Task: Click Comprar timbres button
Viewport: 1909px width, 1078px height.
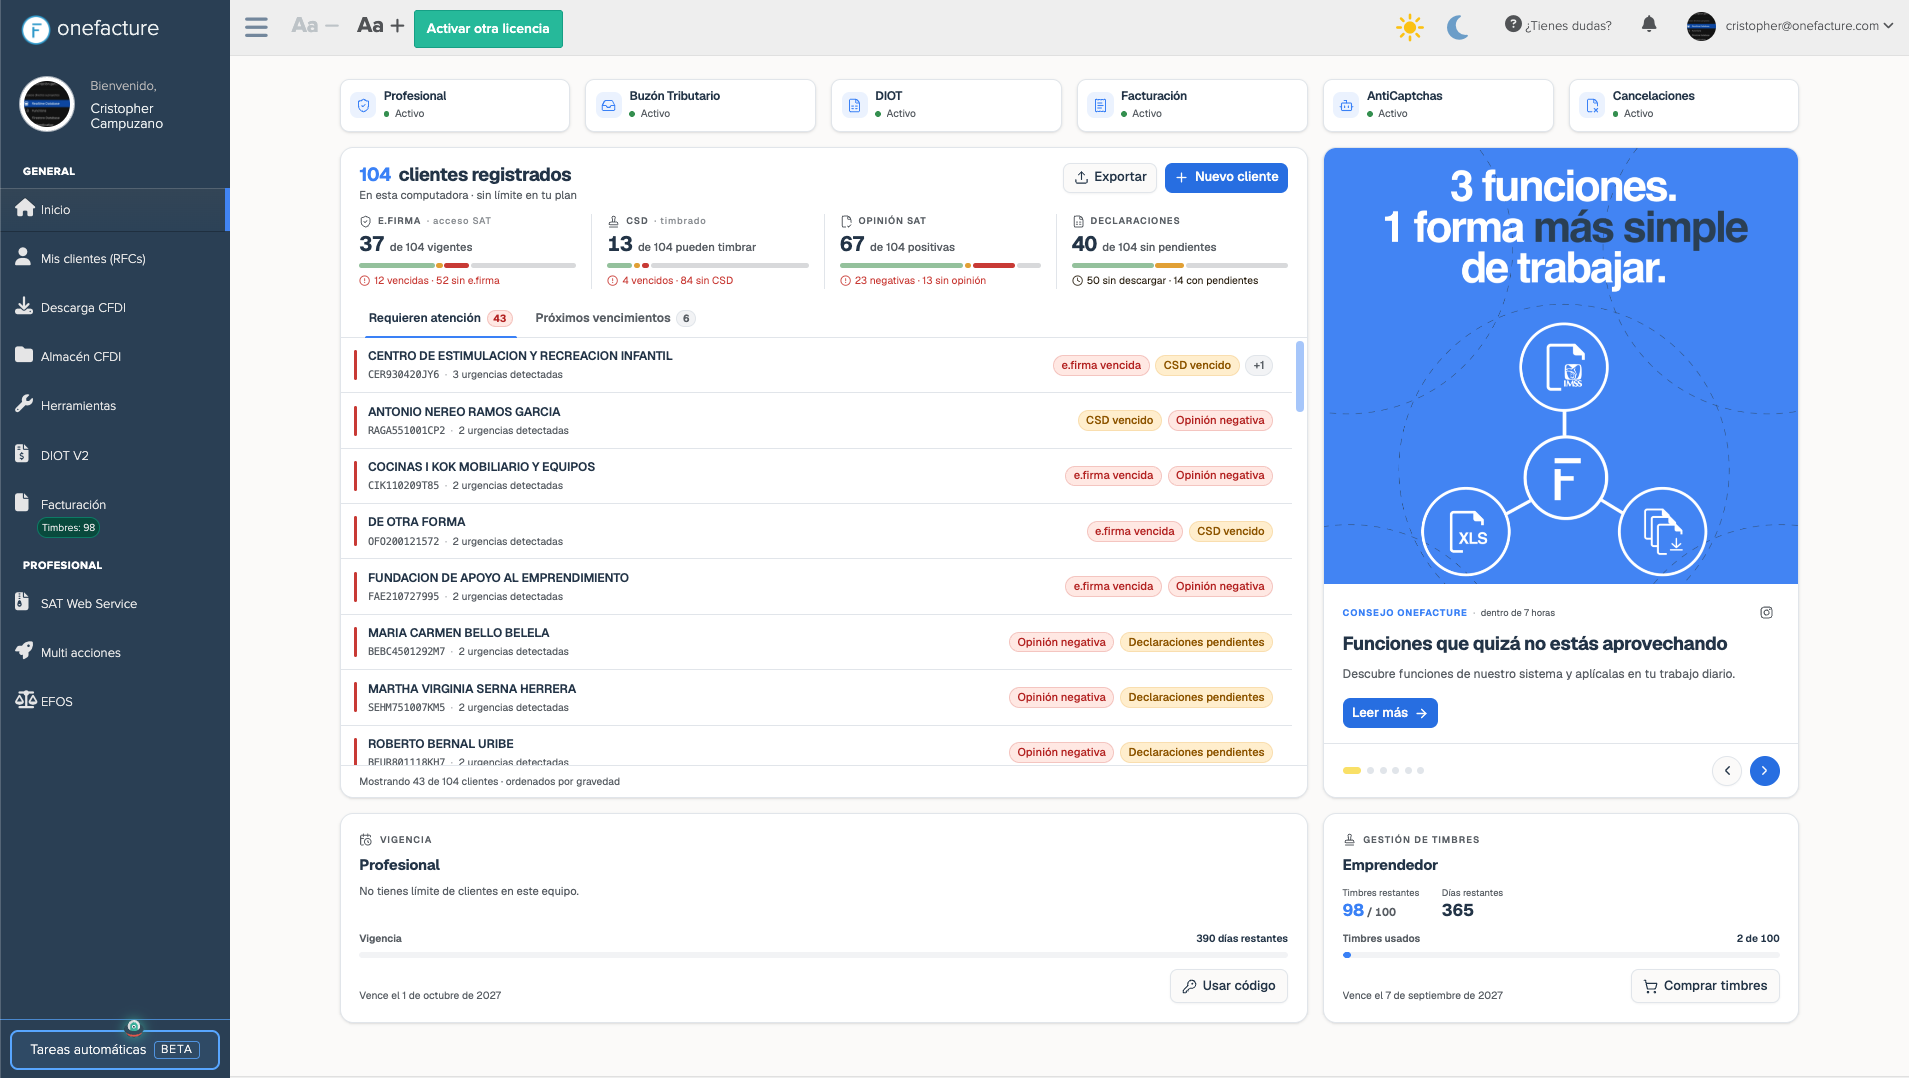Action: pos(1705,986)
